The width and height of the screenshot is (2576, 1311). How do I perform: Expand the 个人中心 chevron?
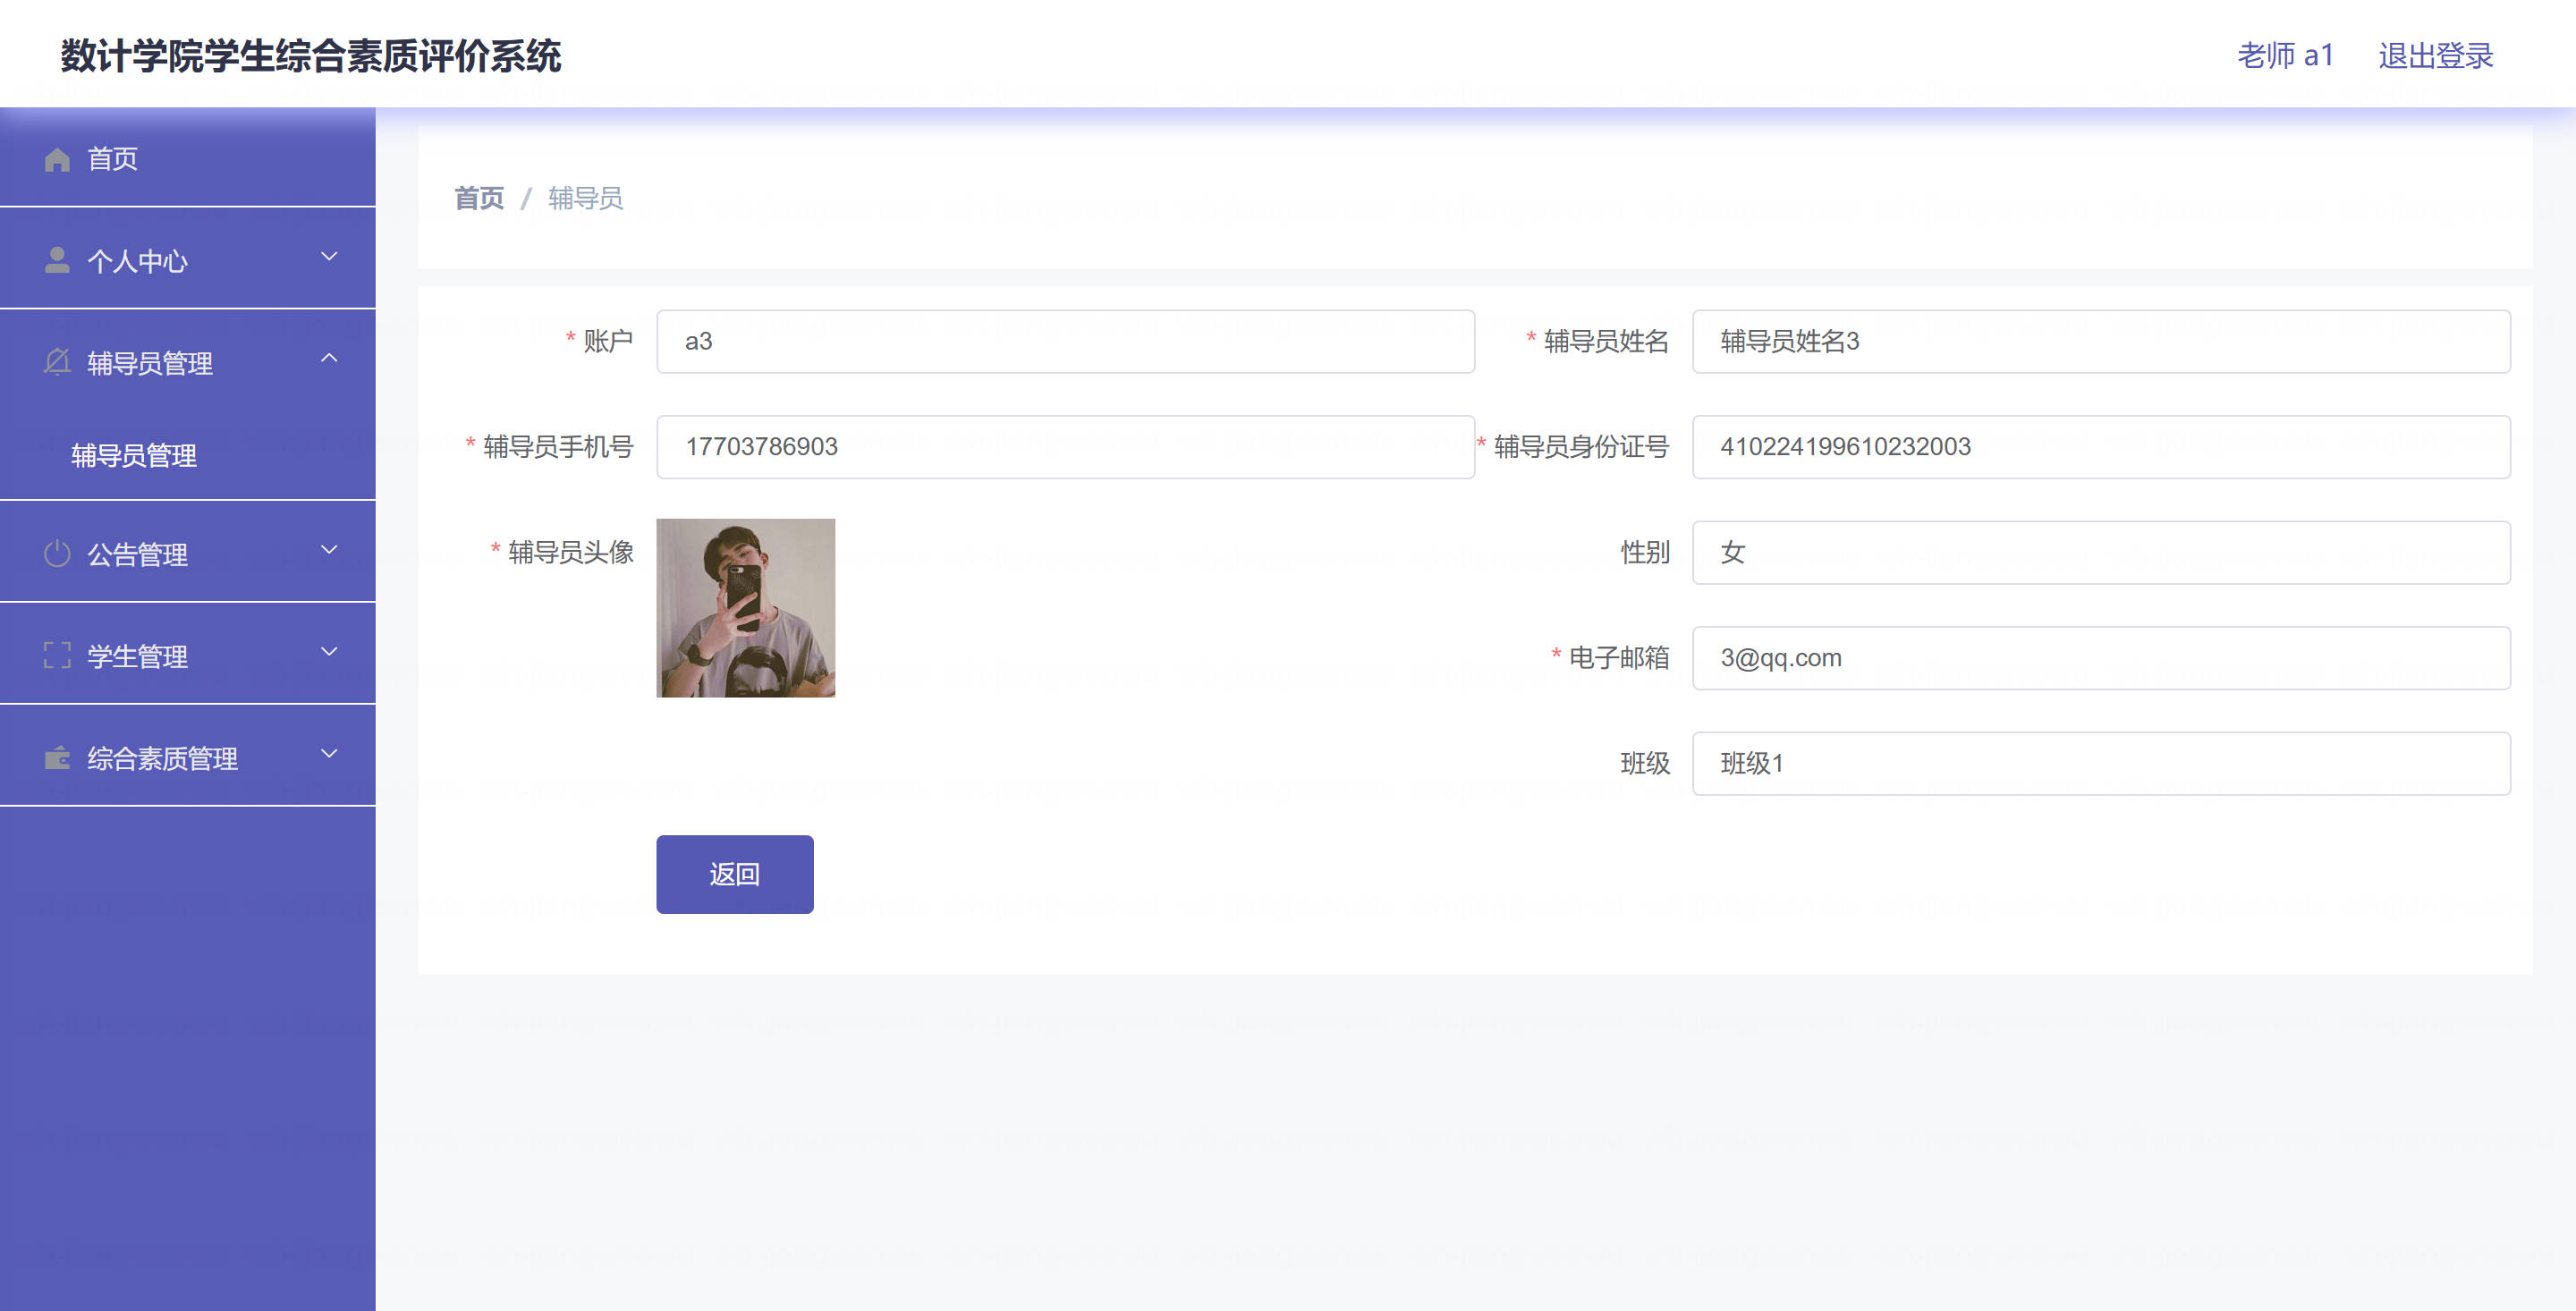pos(329,257)
